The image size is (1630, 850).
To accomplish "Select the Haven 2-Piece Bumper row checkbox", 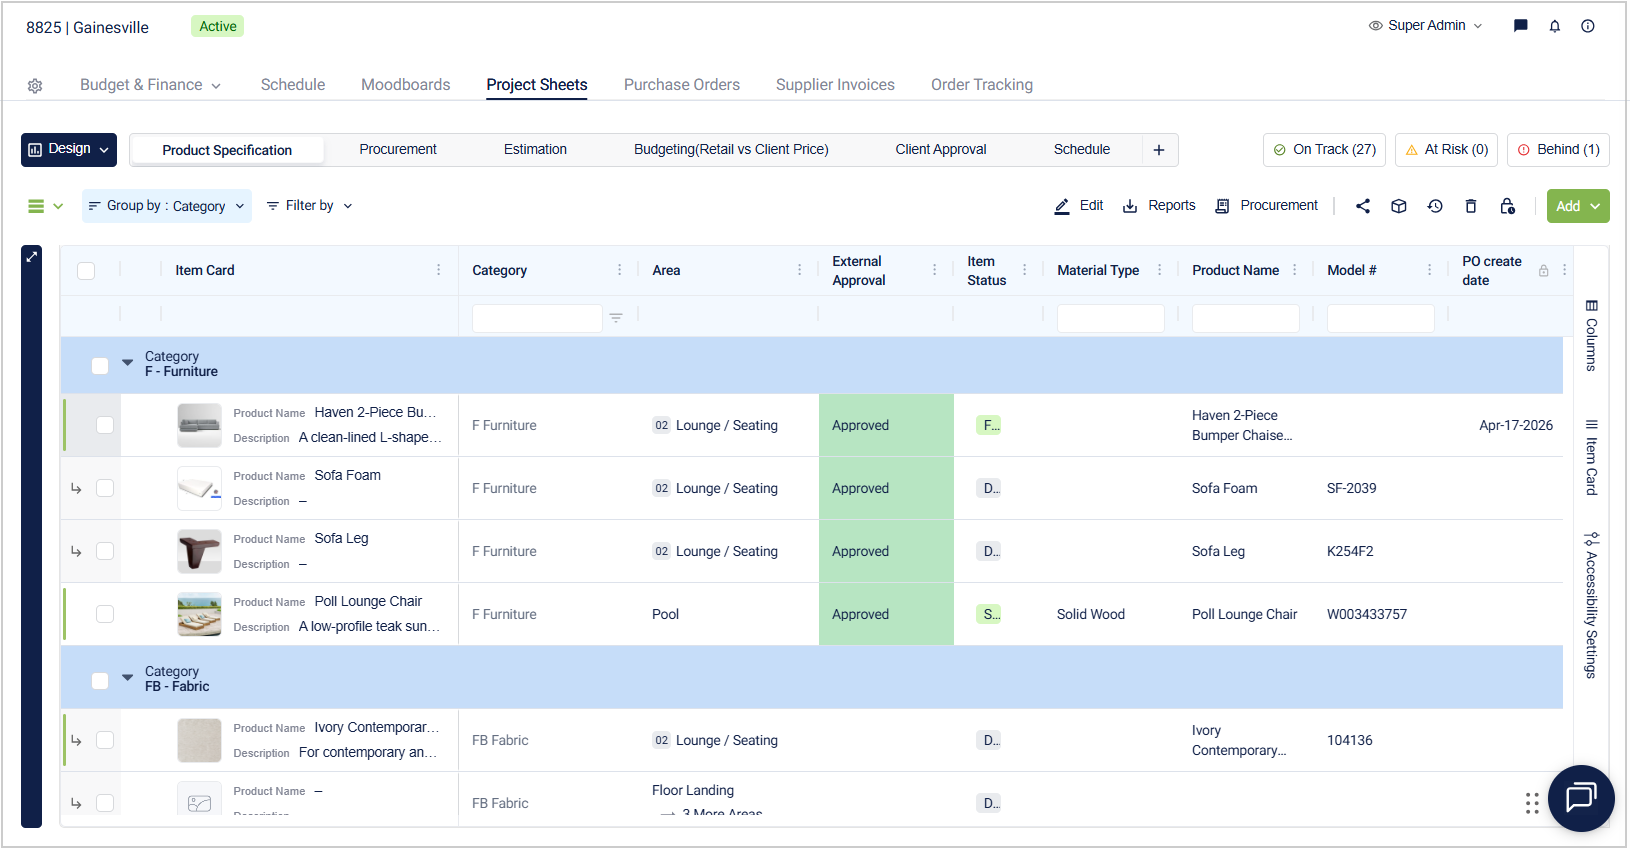I will click(x=105, y=425).
